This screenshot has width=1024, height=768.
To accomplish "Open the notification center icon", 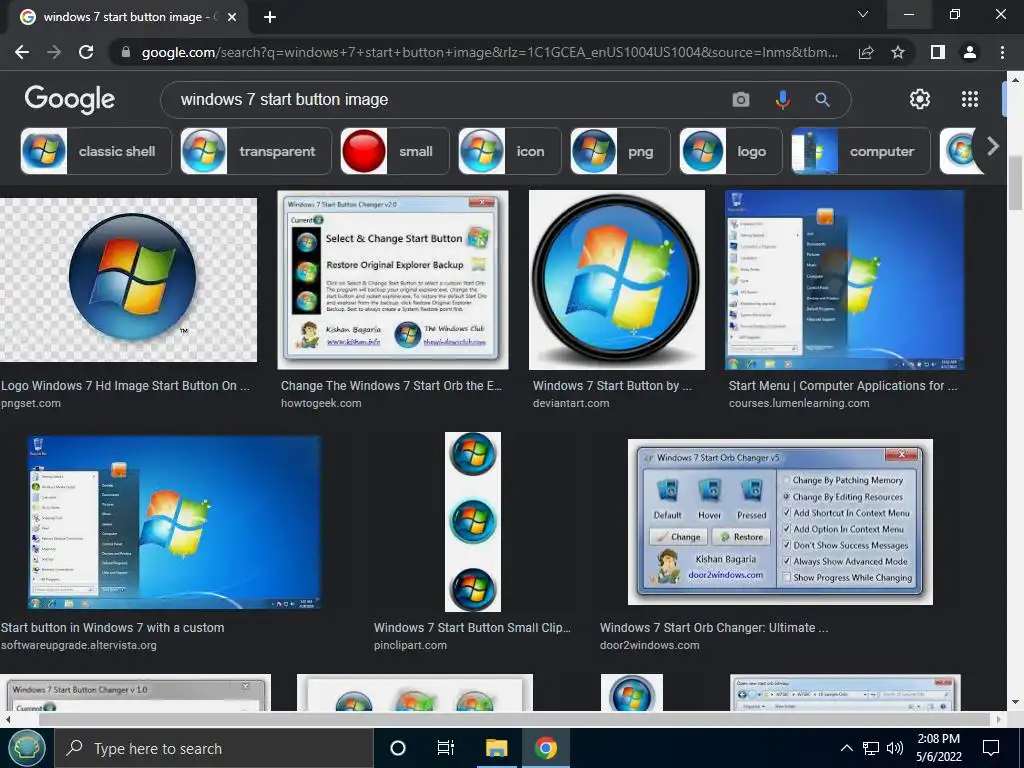I will (x=991, y=748).
